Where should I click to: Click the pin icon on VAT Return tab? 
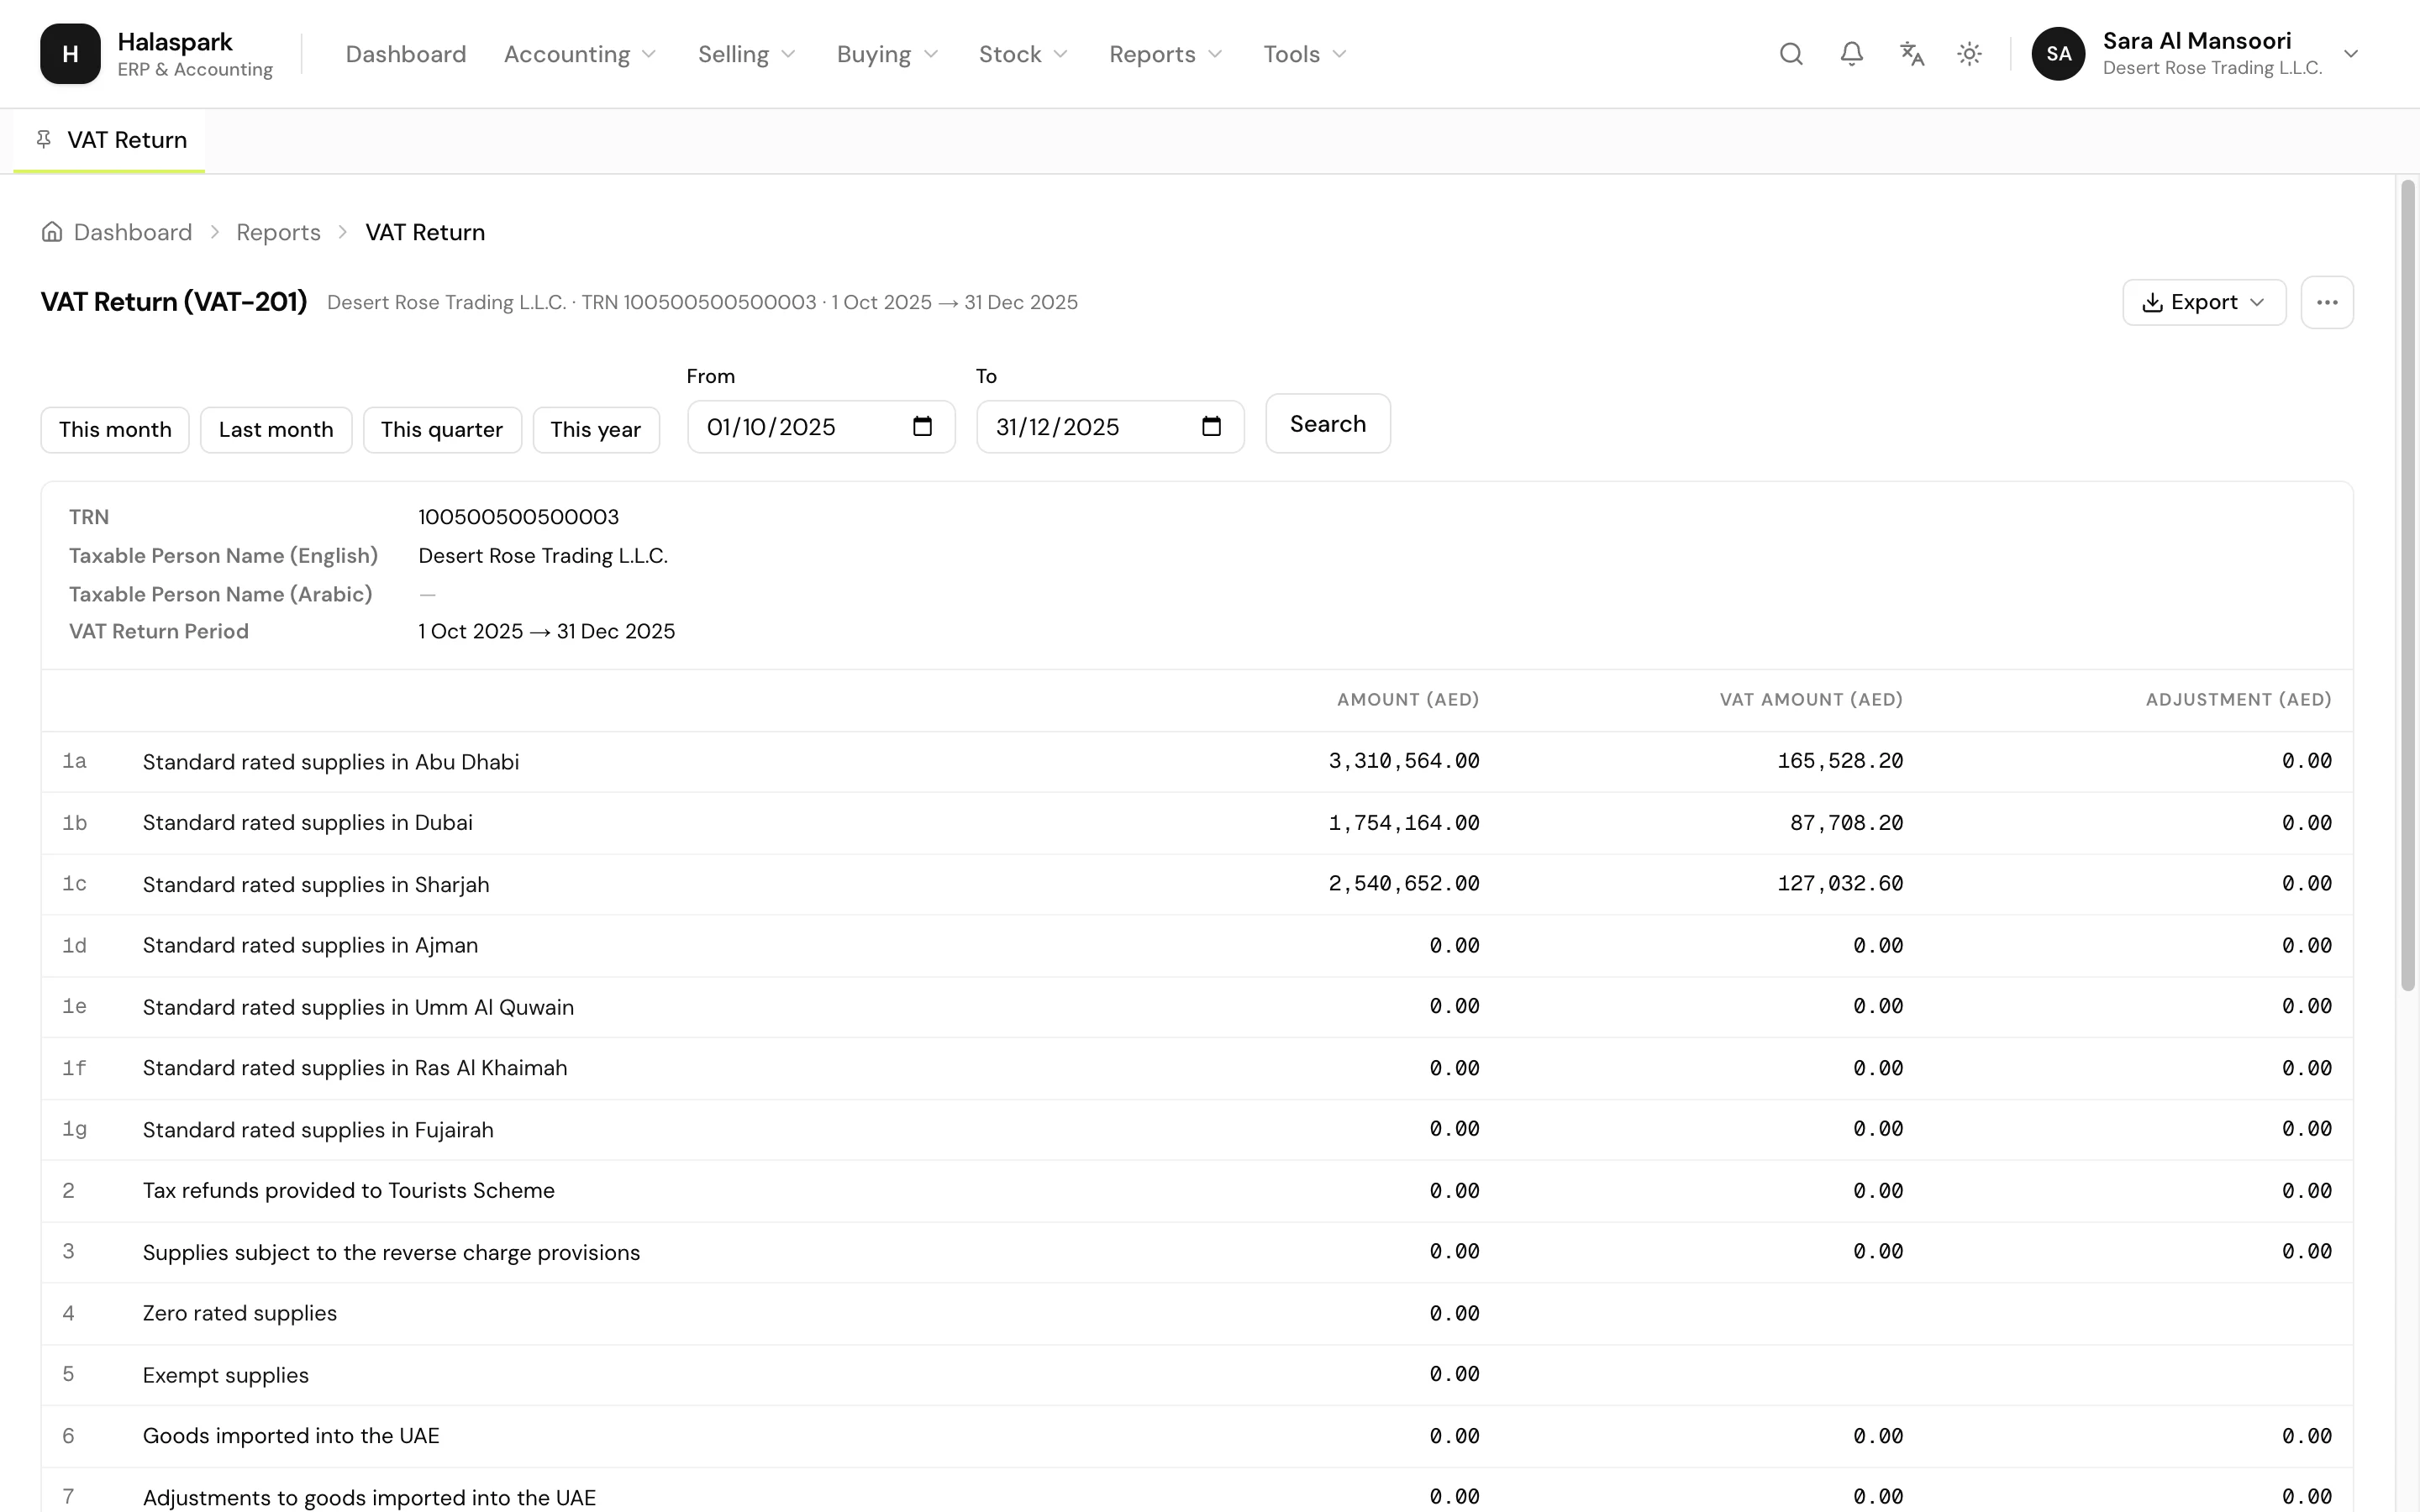[43, 139]
